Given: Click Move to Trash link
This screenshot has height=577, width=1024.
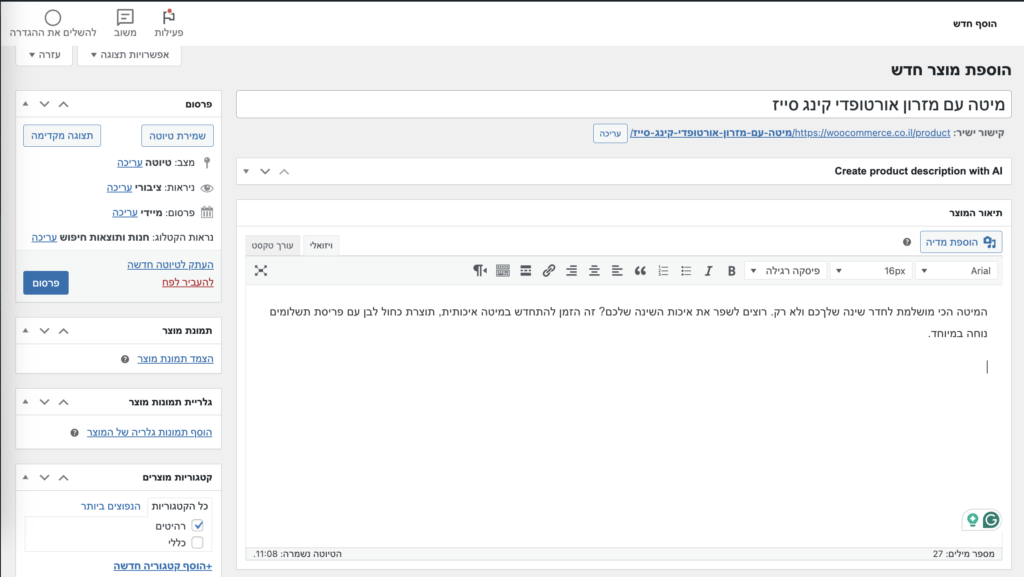Looking at the screenshot, I should (188, 282).
